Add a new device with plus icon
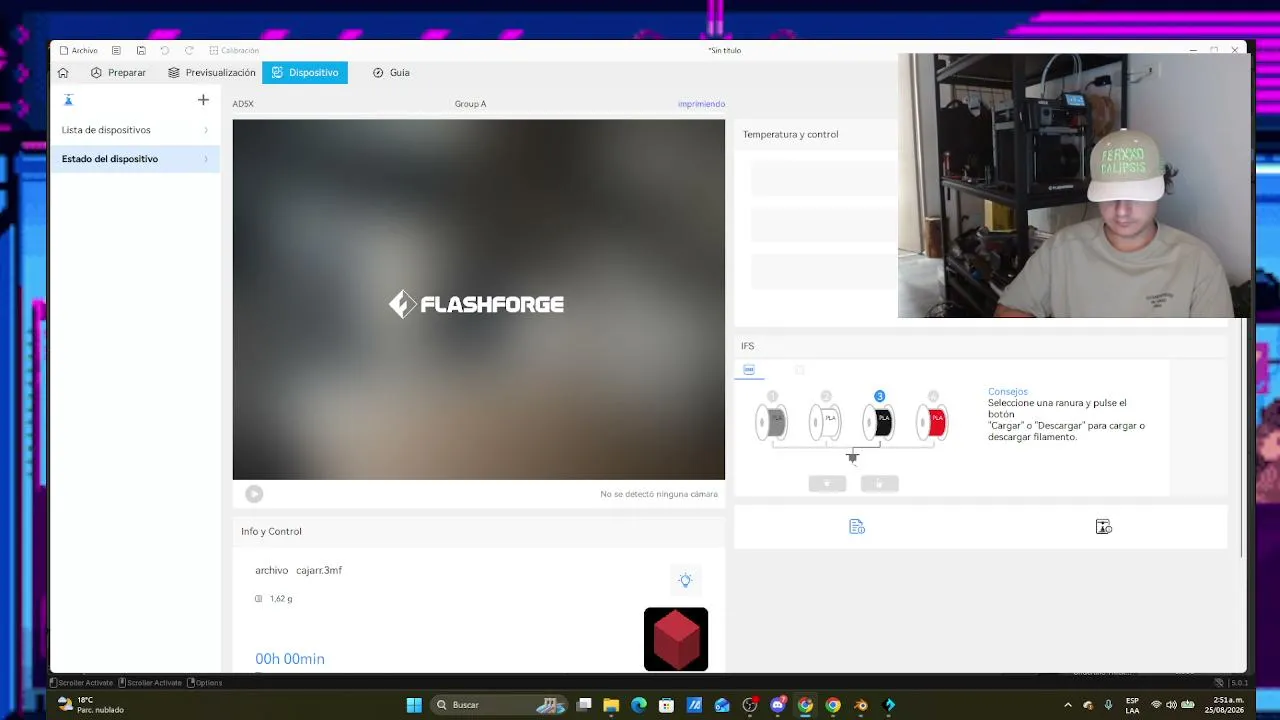Viewport: 1280px width, 720px height. tap(203, 100)
